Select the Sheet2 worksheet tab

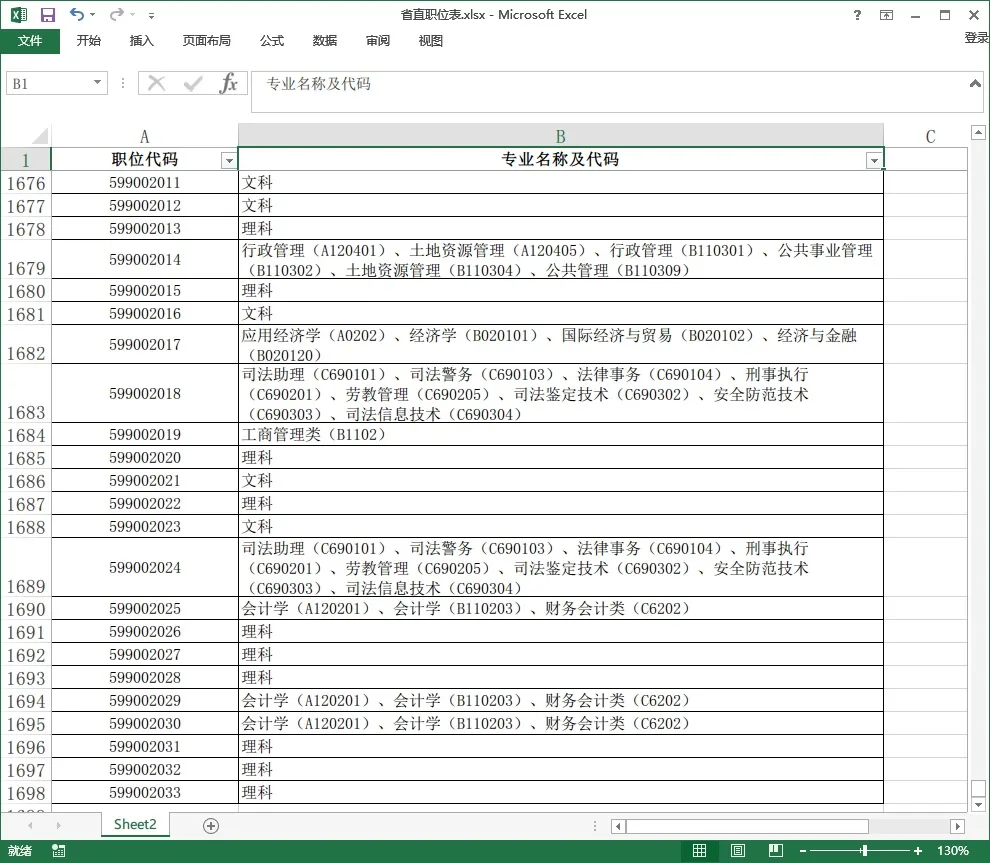[135, 825]
